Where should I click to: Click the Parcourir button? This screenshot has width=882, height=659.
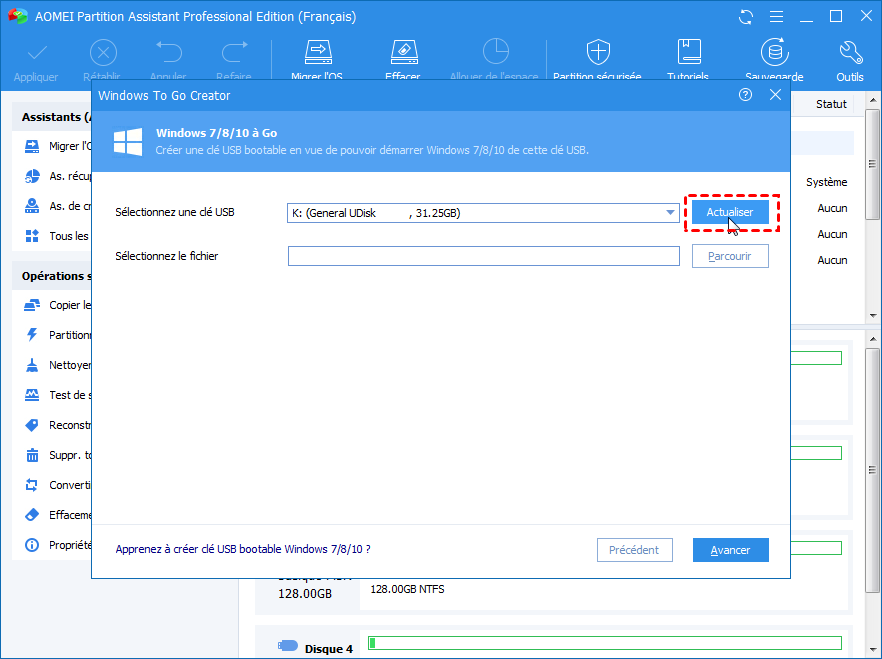click(x=730, y=256)
